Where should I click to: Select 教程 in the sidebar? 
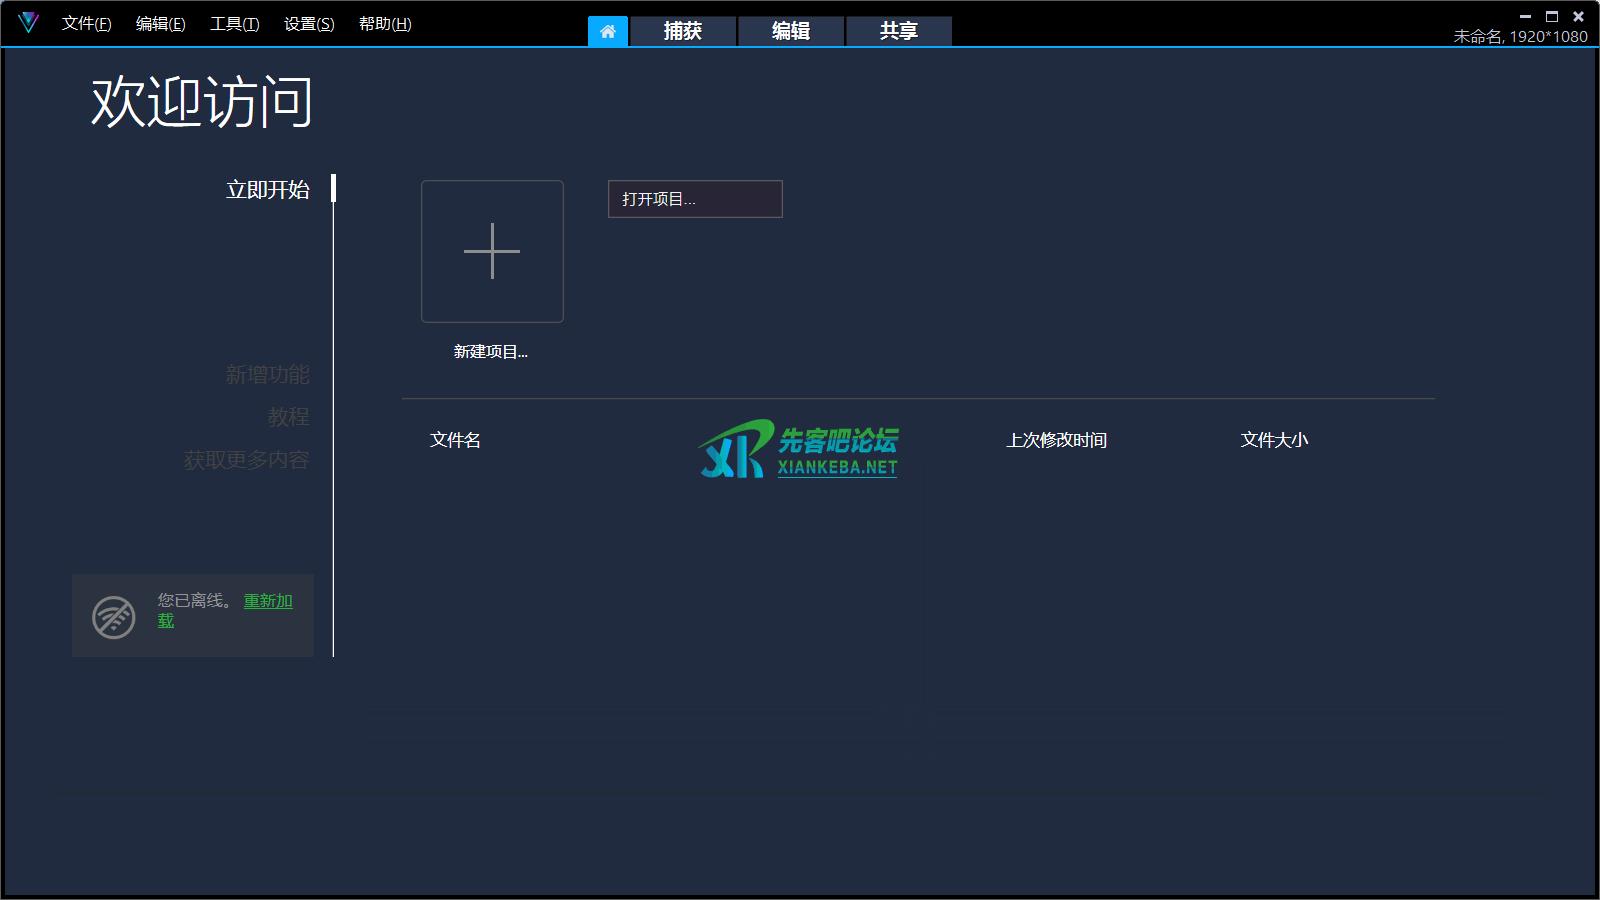coord(288,417)
